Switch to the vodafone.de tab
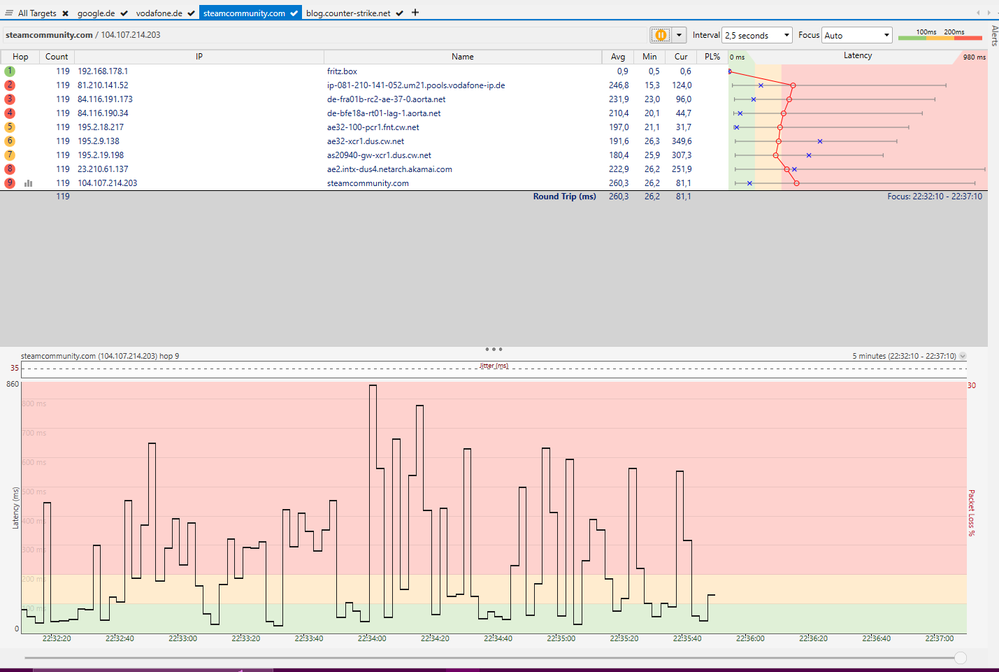 coord(160,13)
